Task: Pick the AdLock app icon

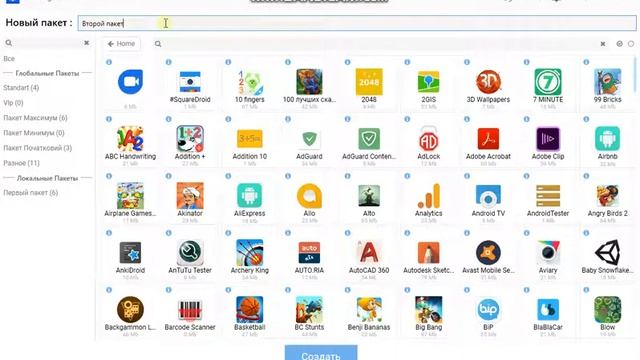Action: (x=429, y=139)
